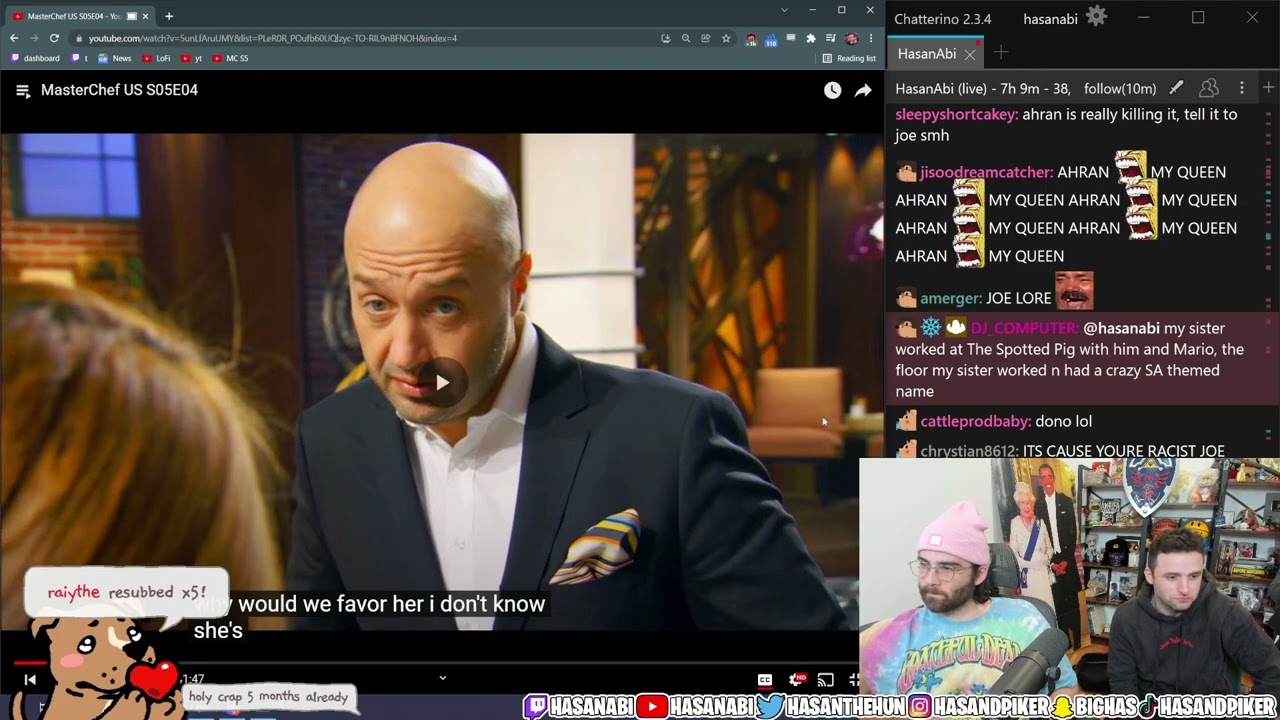
Task: Click the hasanabi account name in Chatterino
Action: coord(1051,18)
